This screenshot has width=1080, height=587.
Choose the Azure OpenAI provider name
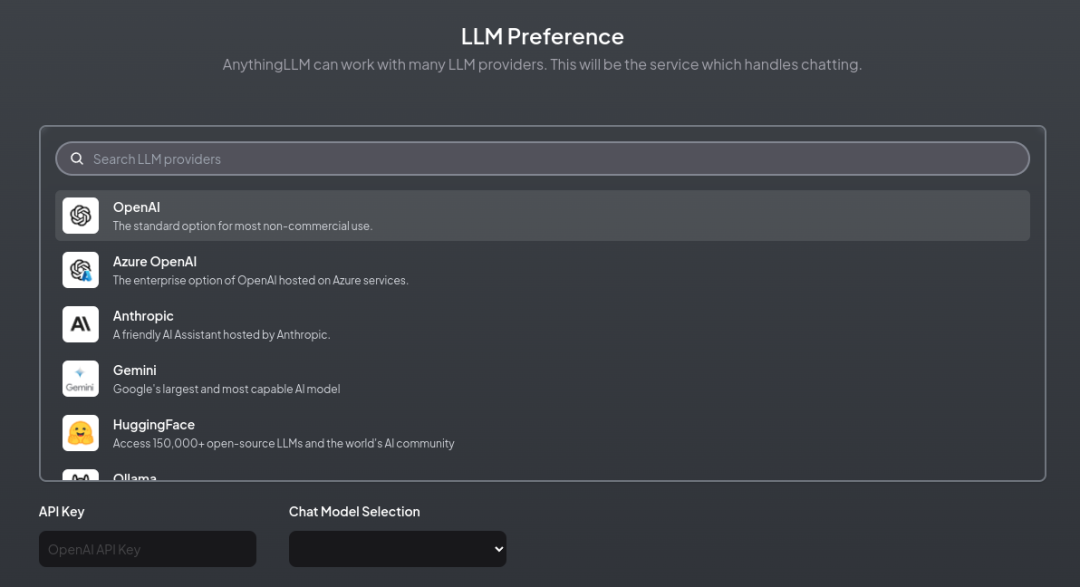155,262
